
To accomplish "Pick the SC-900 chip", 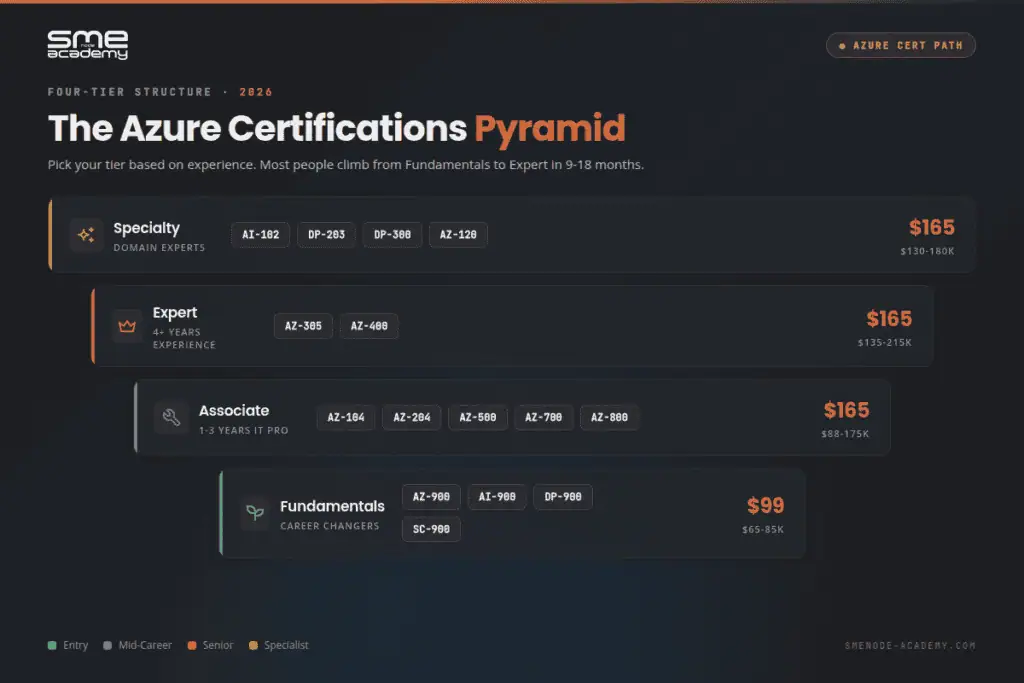I will click(431, 530).
